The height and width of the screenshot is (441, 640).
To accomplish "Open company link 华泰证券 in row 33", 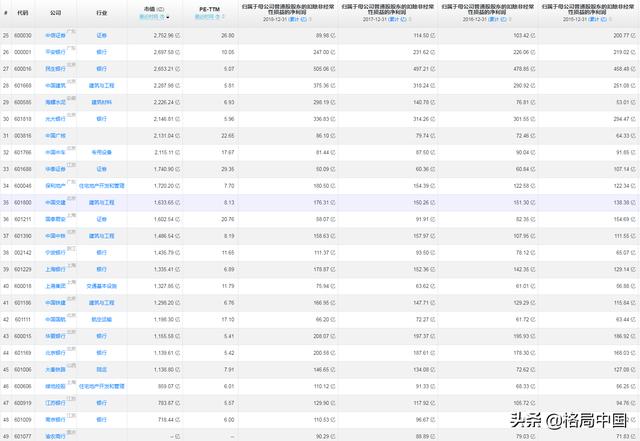I will (x=55, y=169).
